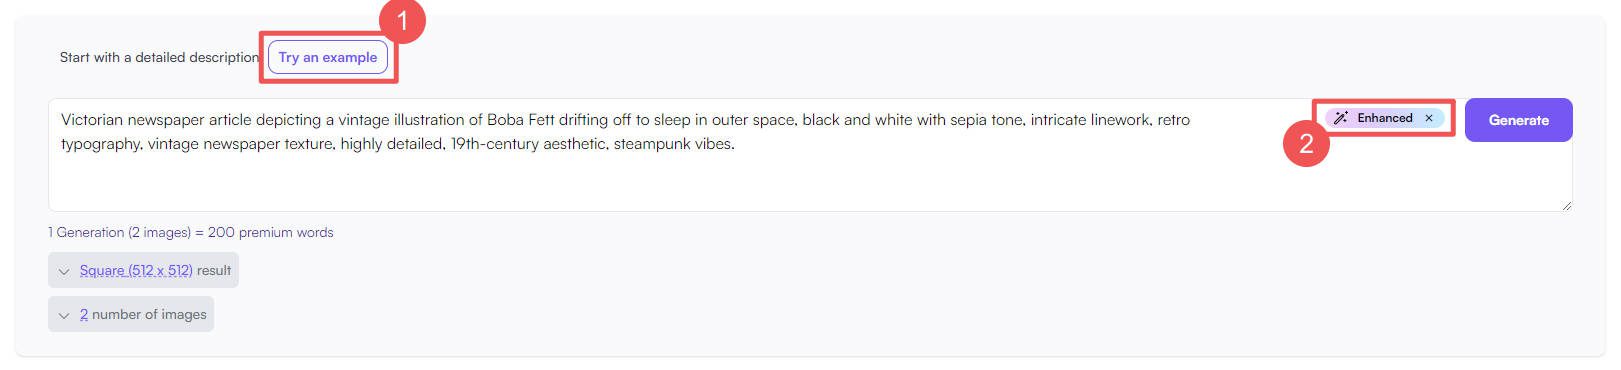
Task: Click the chevron icon beside number of images
Action: tap(64, 315)
